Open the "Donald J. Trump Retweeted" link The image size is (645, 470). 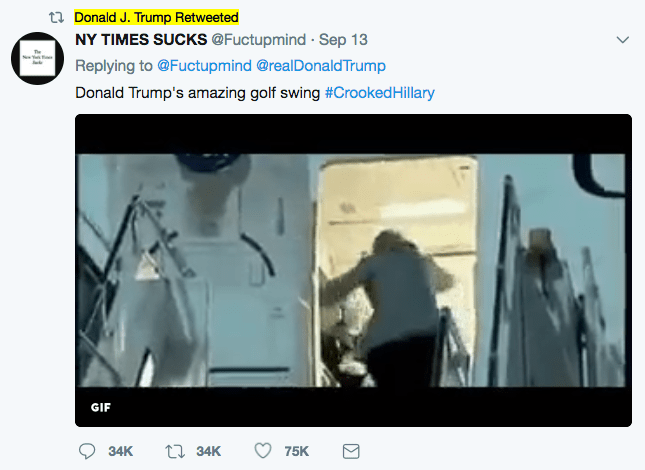pos(157,18)
